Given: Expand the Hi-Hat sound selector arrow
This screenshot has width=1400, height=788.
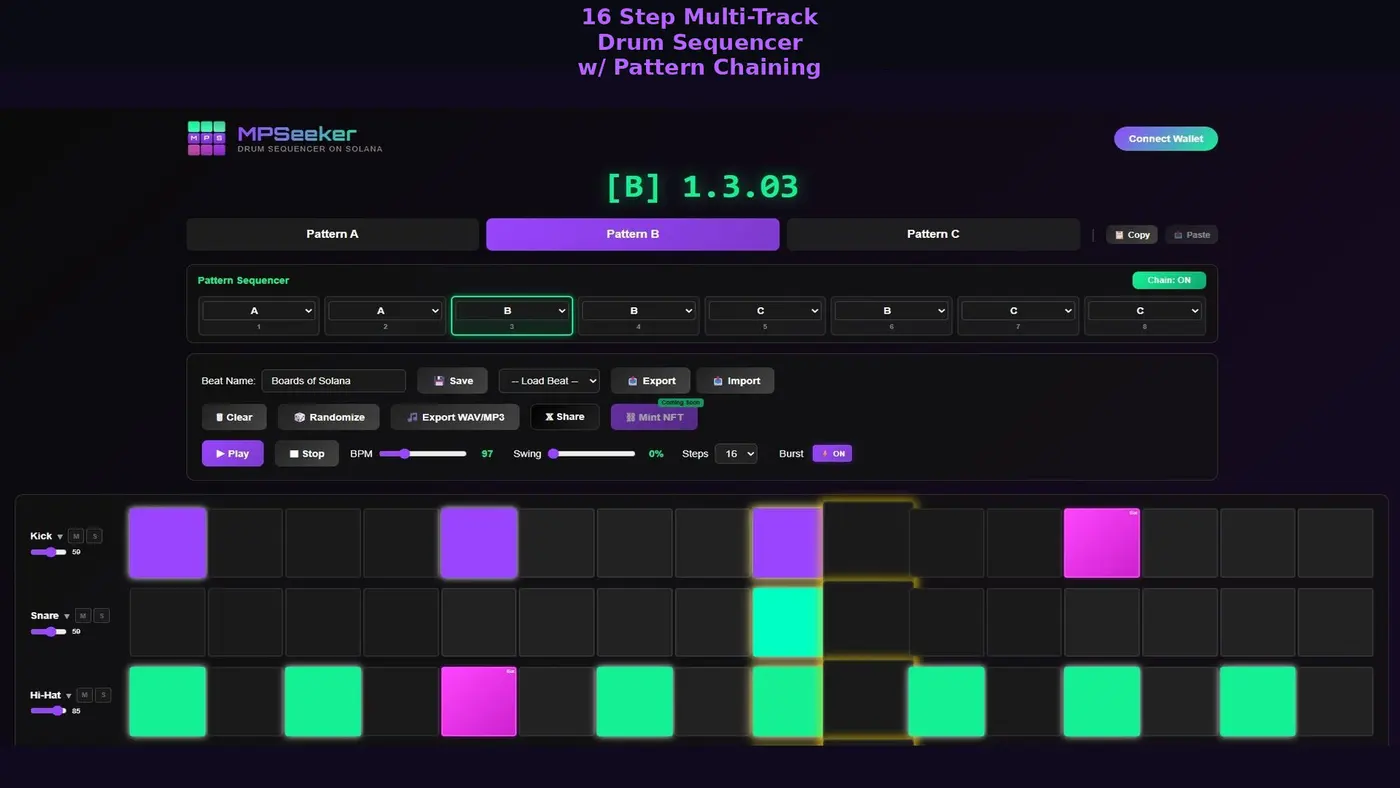Looking at the screenshot, I should pos(69,696).
